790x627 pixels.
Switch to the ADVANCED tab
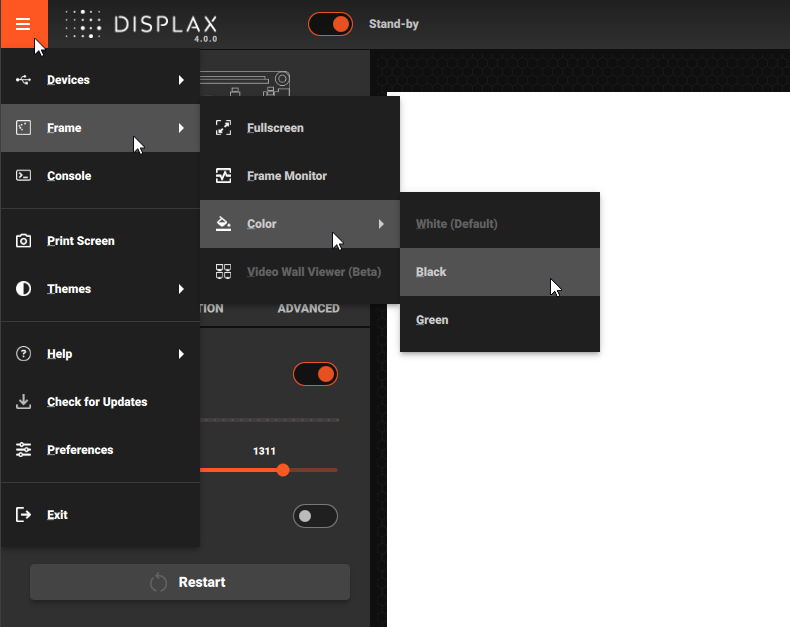308,308
